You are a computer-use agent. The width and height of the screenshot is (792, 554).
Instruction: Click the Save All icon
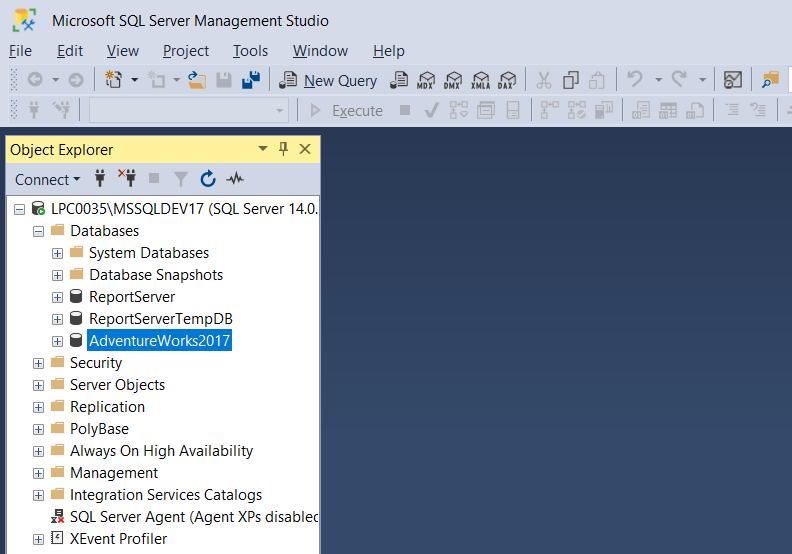tap(251, 80)
